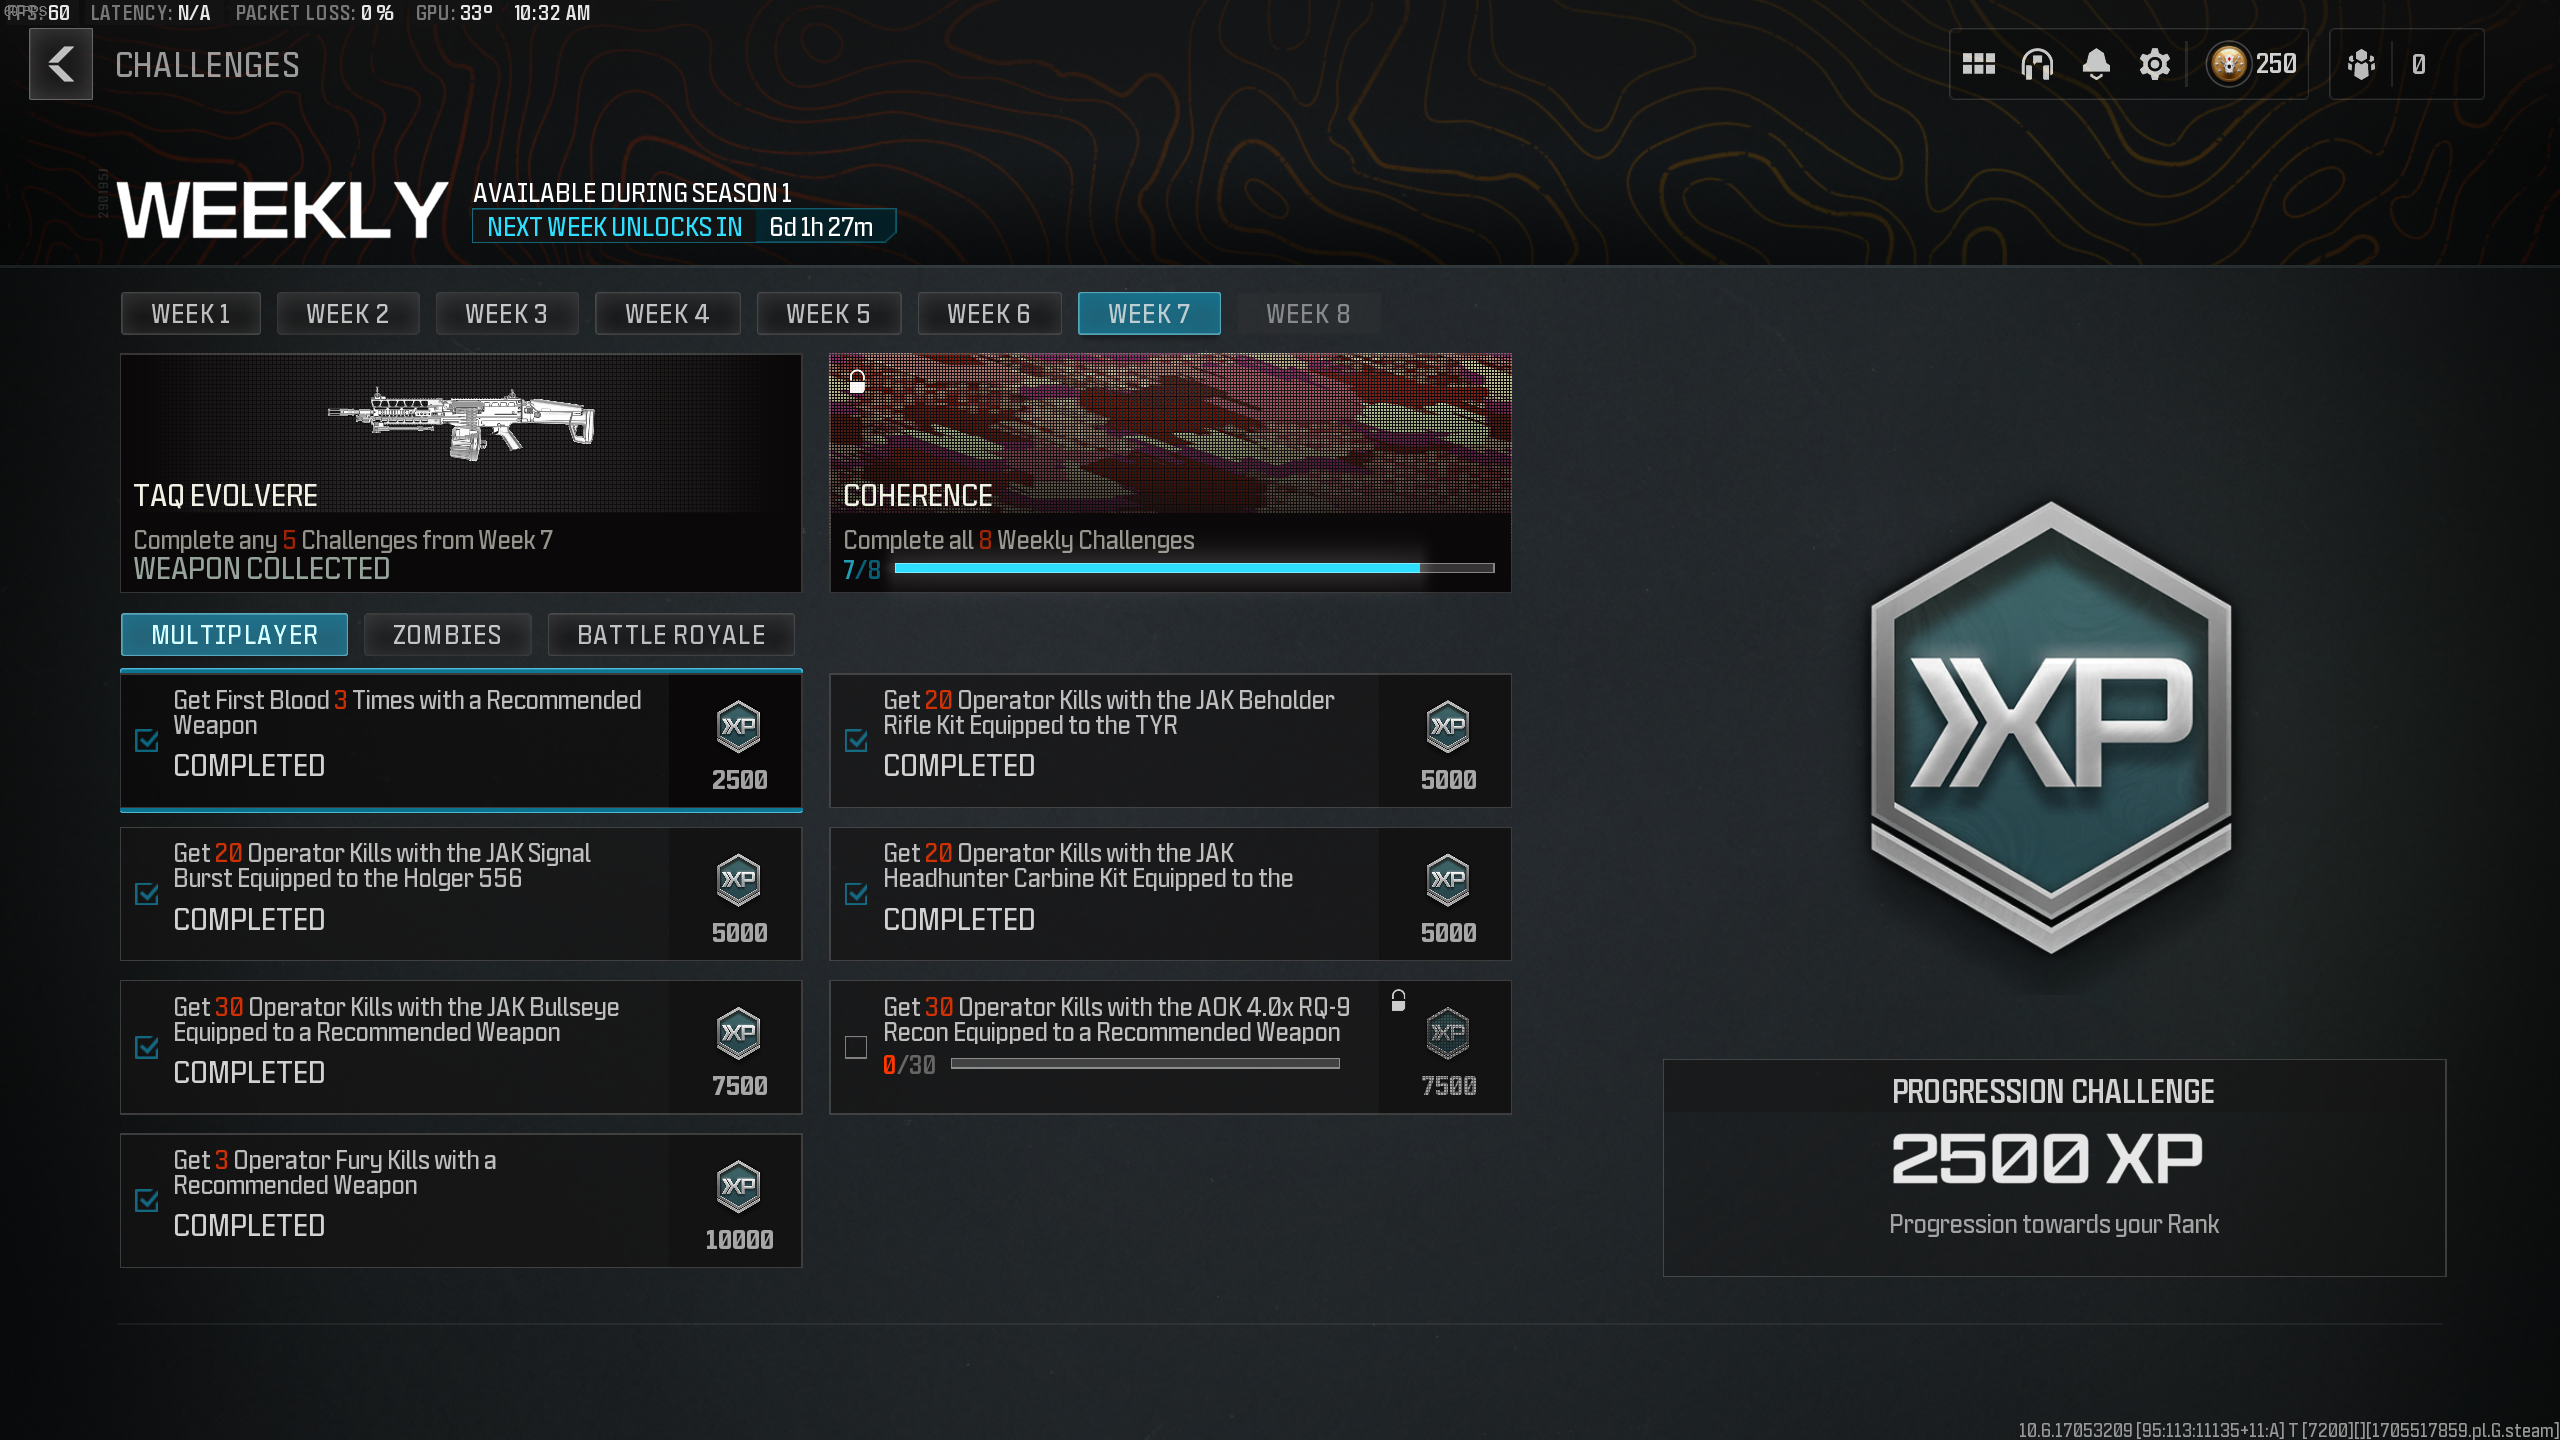The width and height of the screenshot is (2560, 1440).
Task: Open the TAQ Evolvere weapon reward card
Action: tap(461, 472)
